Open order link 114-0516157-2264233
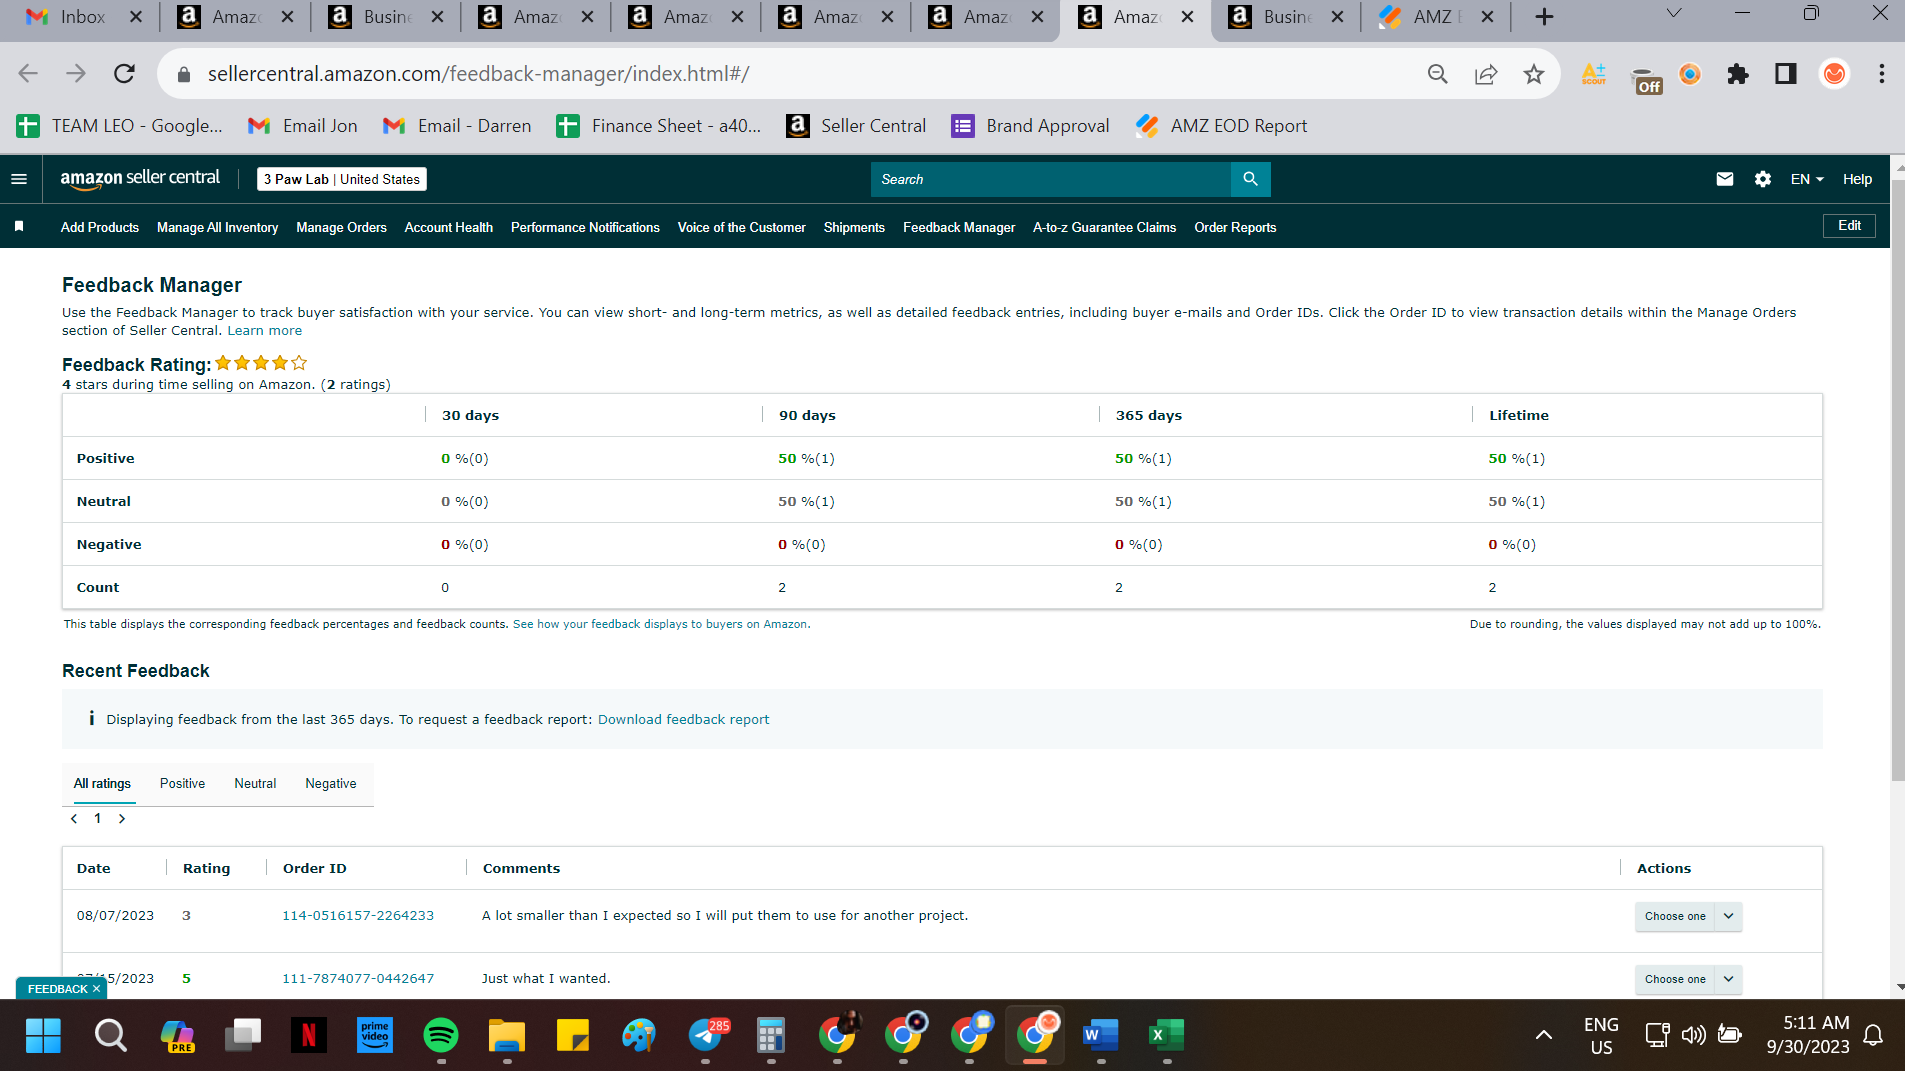Screen dimensions: 1905x1071 pyautogui.click(x=358, y=916)
